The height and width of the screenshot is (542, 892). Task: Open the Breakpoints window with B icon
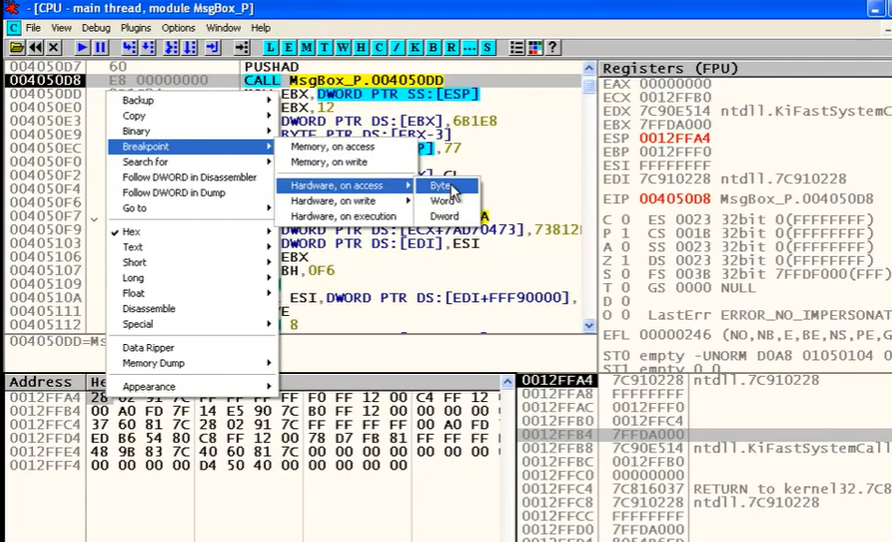click(433, 48)
